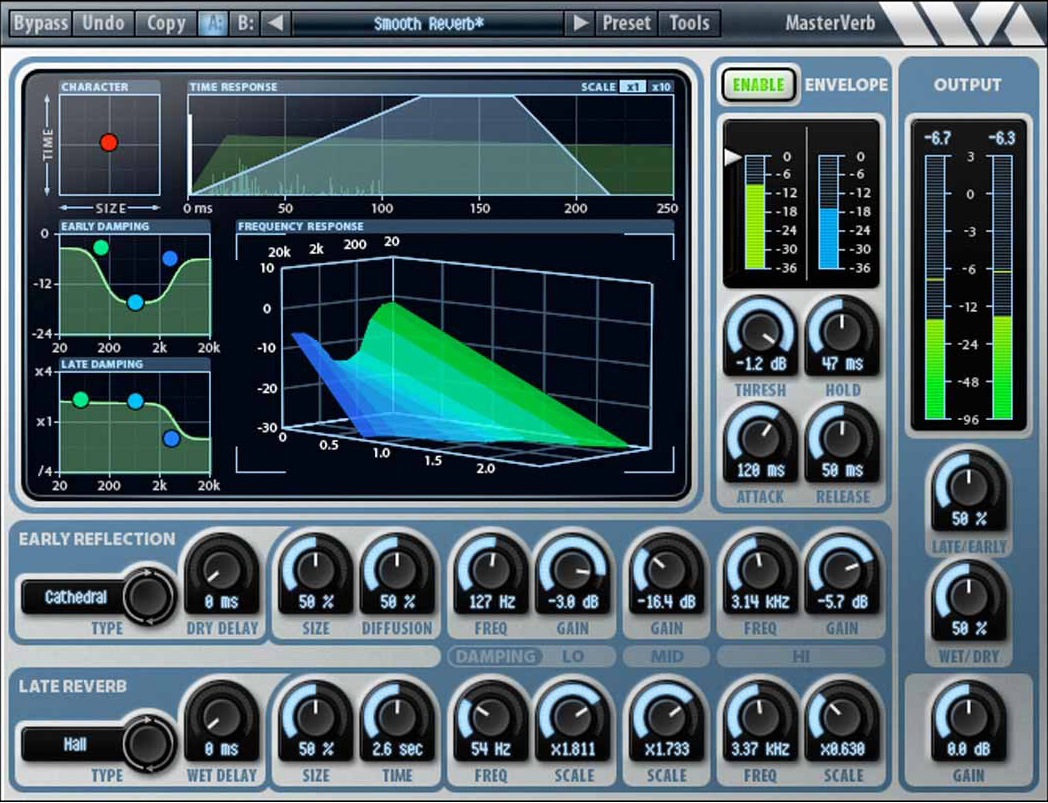Click the early reflection type rotary knob
The width and height of the screenshot is (1048, 803).
148,596
